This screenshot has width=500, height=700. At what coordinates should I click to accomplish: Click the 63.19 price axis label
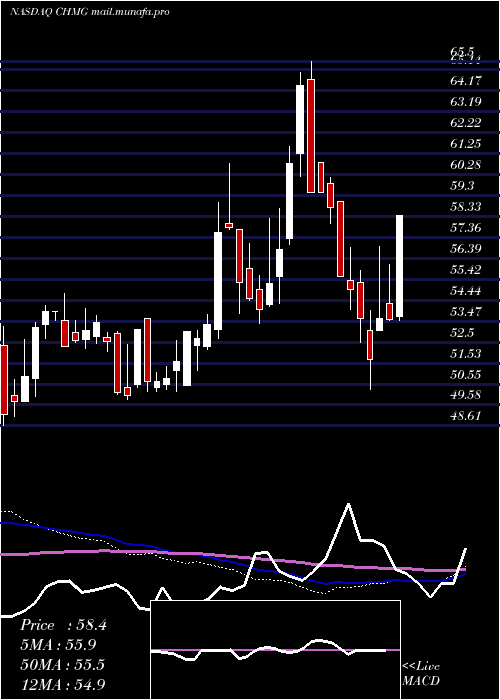tap(466, 102)
